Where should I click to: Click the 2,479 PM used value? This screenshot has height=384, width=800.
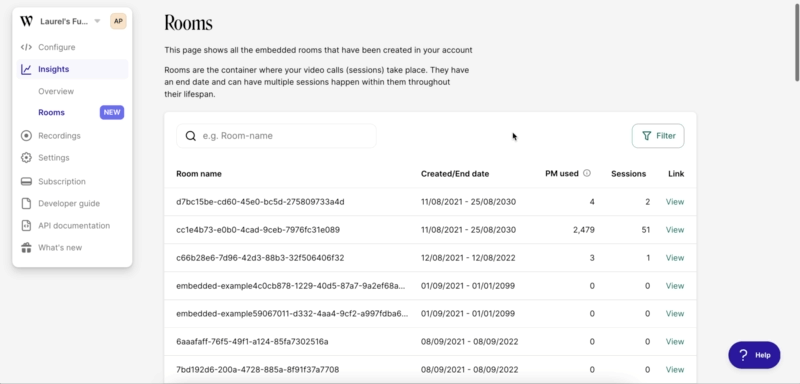point(584,230)
